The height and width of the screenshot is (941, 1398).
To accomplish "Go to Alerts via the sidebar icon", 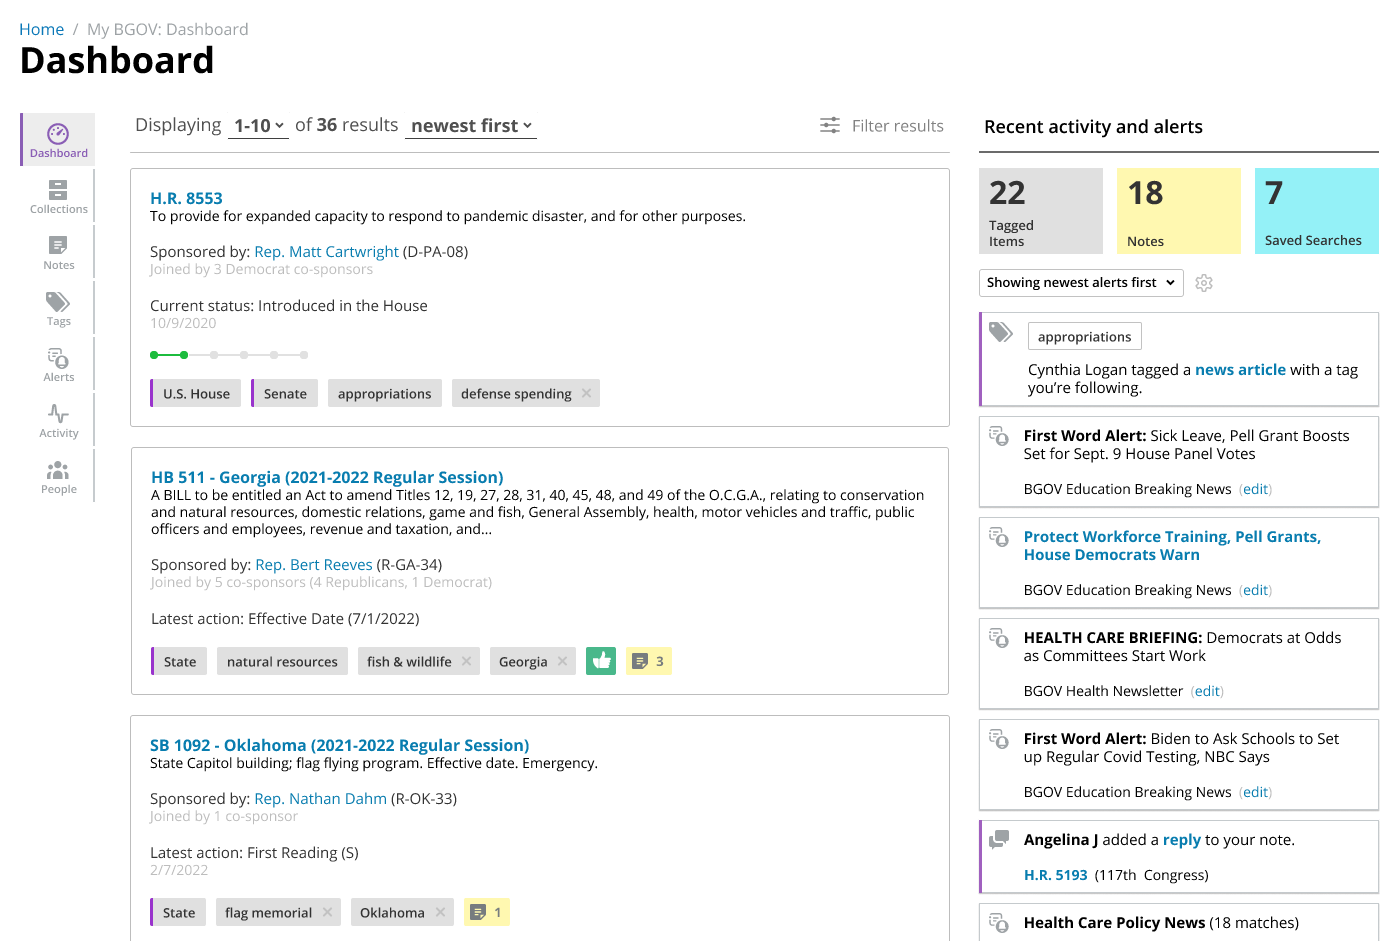I will pos(57,363).
